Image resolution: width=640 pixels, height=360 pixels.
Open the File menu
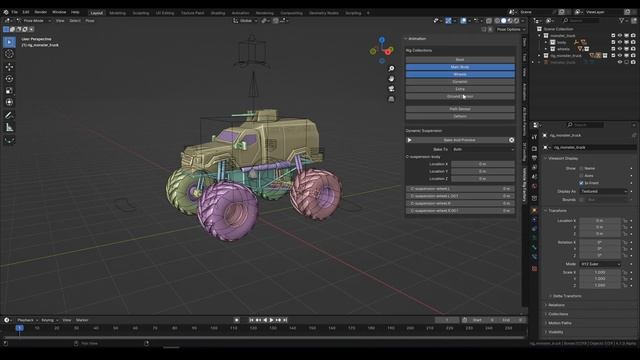coord(14,12)
